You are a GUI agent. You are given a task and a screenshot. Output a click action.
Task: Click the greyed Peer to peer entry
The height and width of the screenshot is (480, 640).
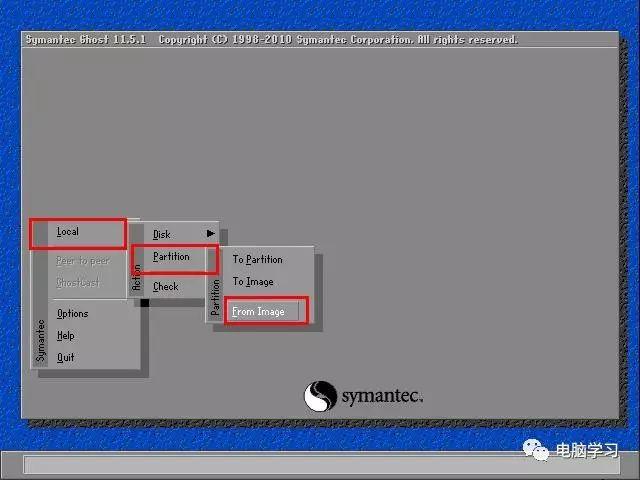click(83, 261)
